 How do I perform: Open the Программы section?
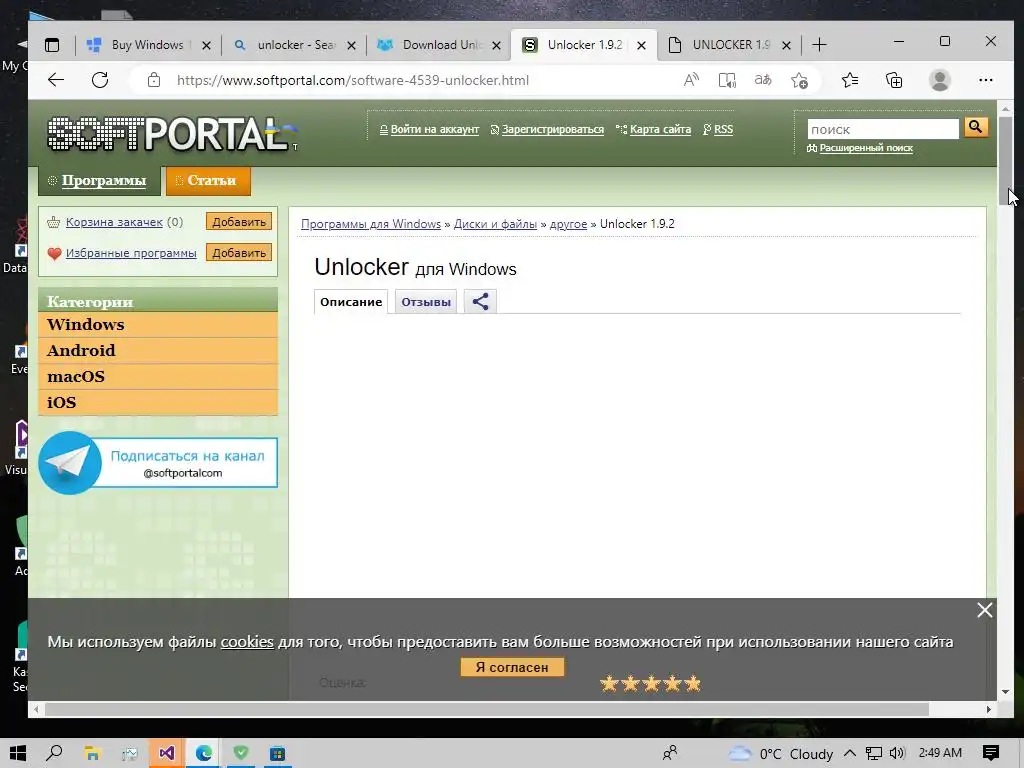(x=99, y=181)
